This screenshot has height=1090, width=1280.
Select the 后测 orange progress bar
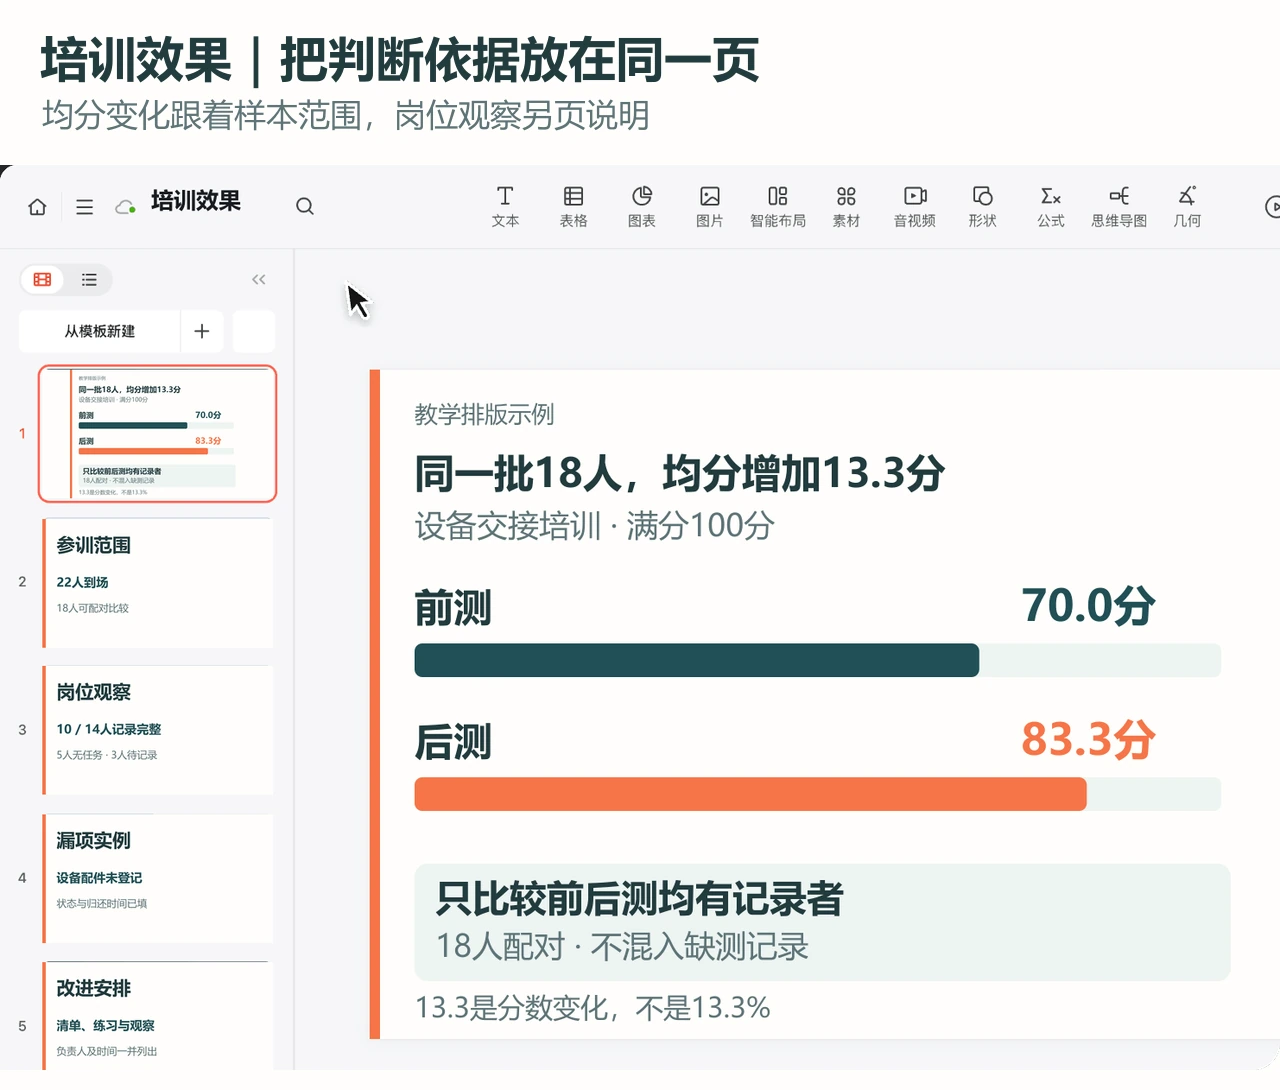(751, 794)
